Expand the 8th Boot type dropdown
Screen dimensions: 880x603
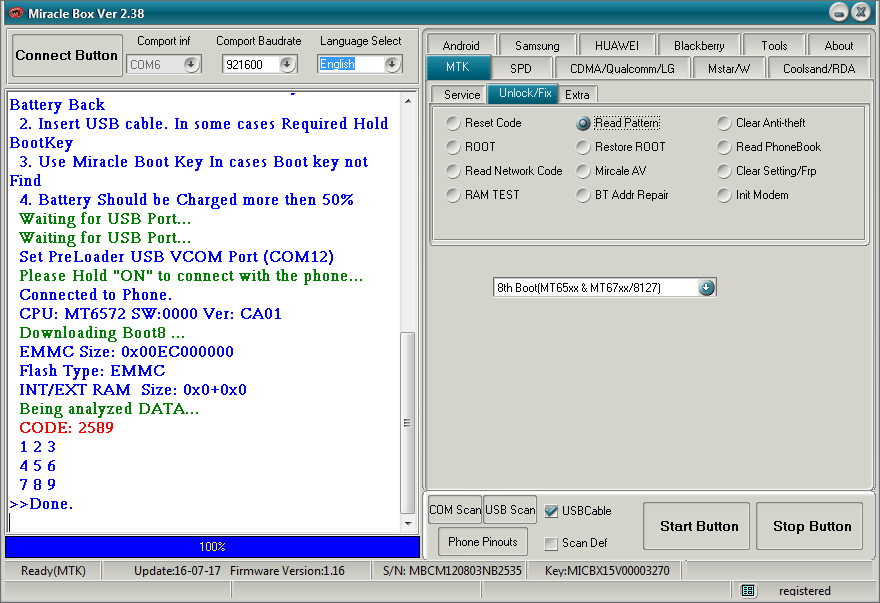[706, 287]
